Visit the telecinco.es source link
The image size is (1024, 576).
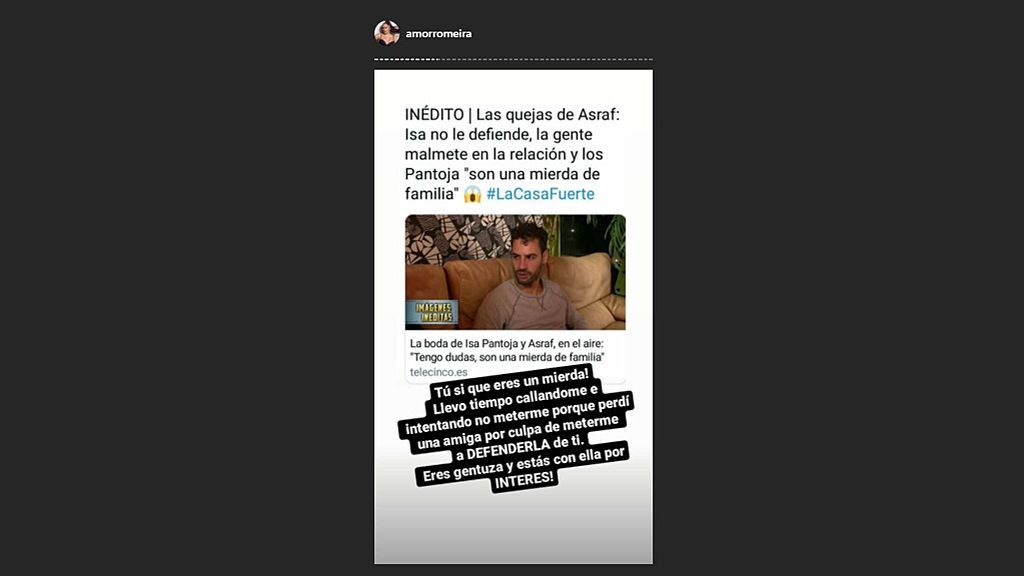(x=438, y=372)
